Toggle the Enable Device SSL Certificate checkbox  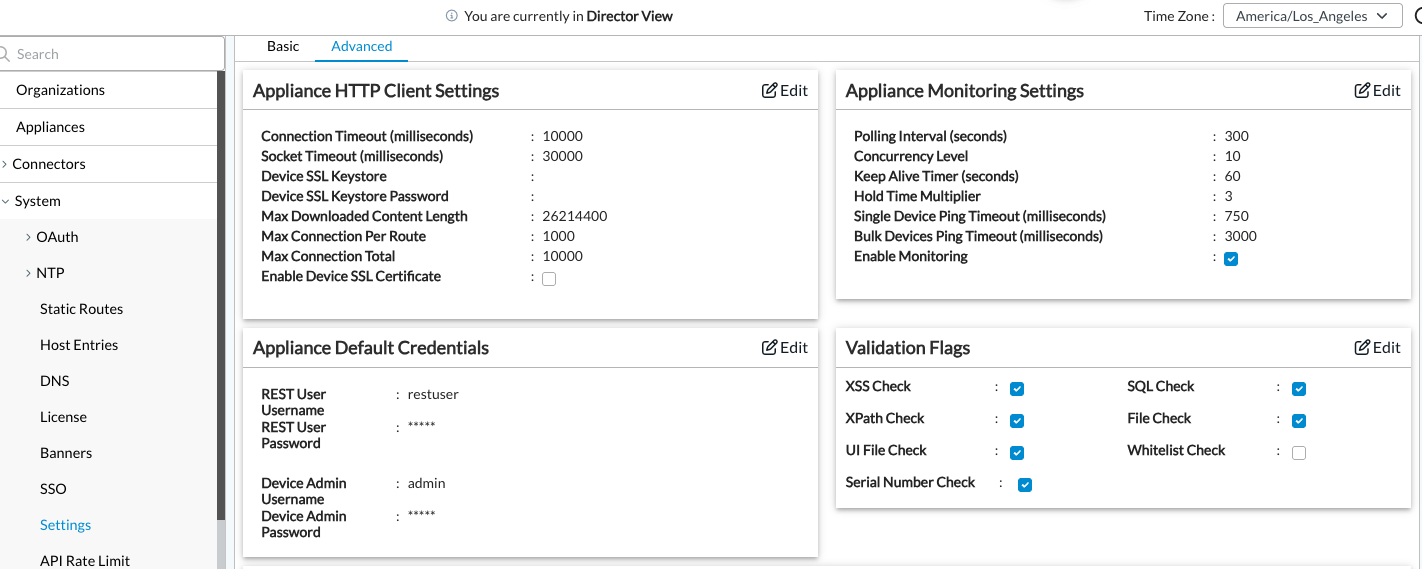pyautogui.click(x=549, y=279)
